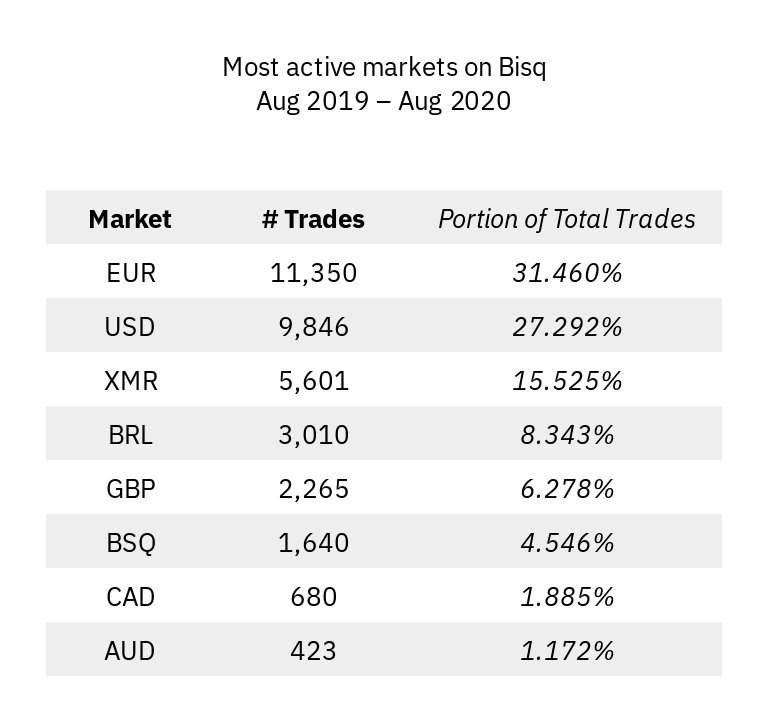778x724 pixels.
Task: Select the BSQ market cell
Action: [130, 543]
